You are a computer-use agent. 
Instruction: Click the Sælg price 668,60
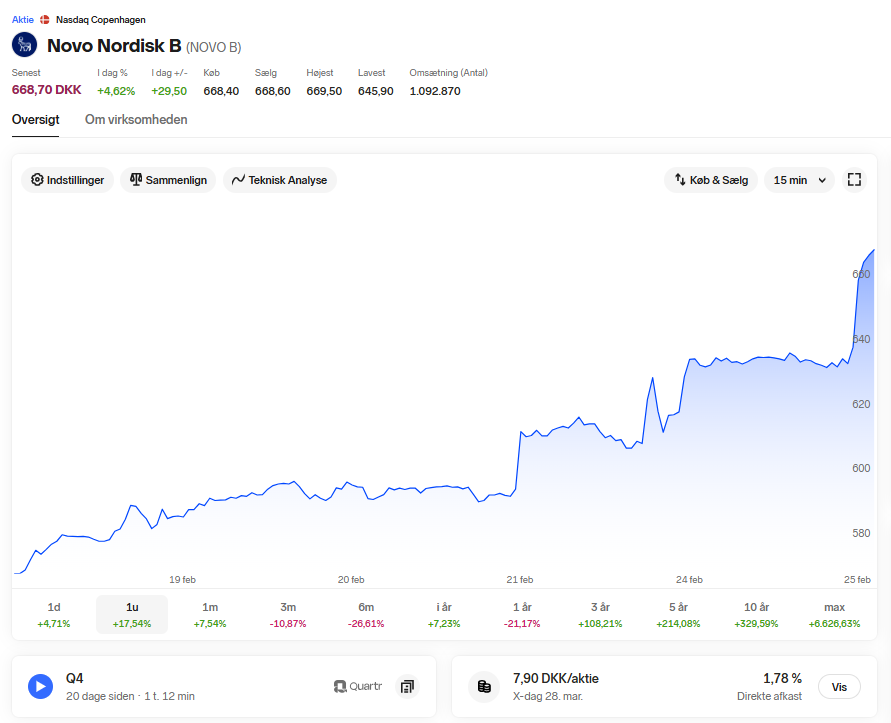(x=273, y=91)
